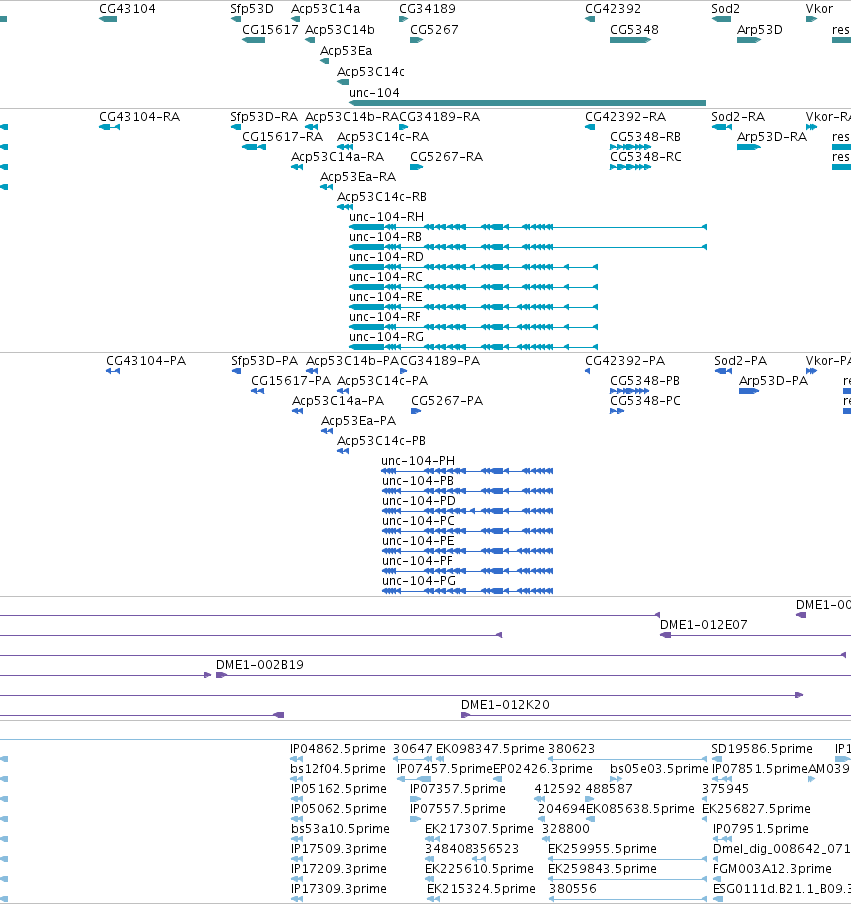
Task: Select the Acp53C14c-PB protein label
Action: coord(381,440)
